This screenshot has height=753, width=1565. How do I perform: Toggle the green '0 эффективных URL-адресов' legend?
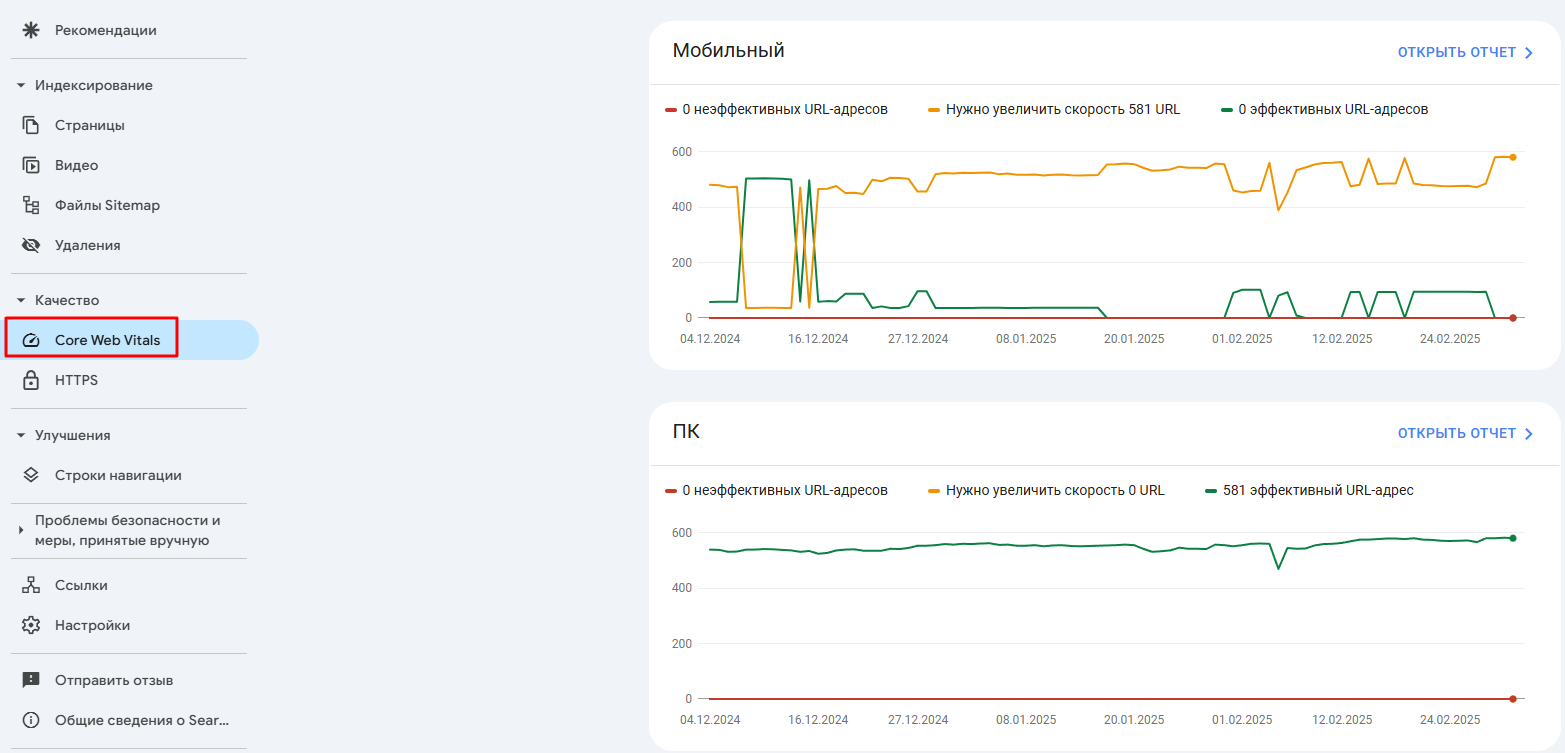point(1324,109)
